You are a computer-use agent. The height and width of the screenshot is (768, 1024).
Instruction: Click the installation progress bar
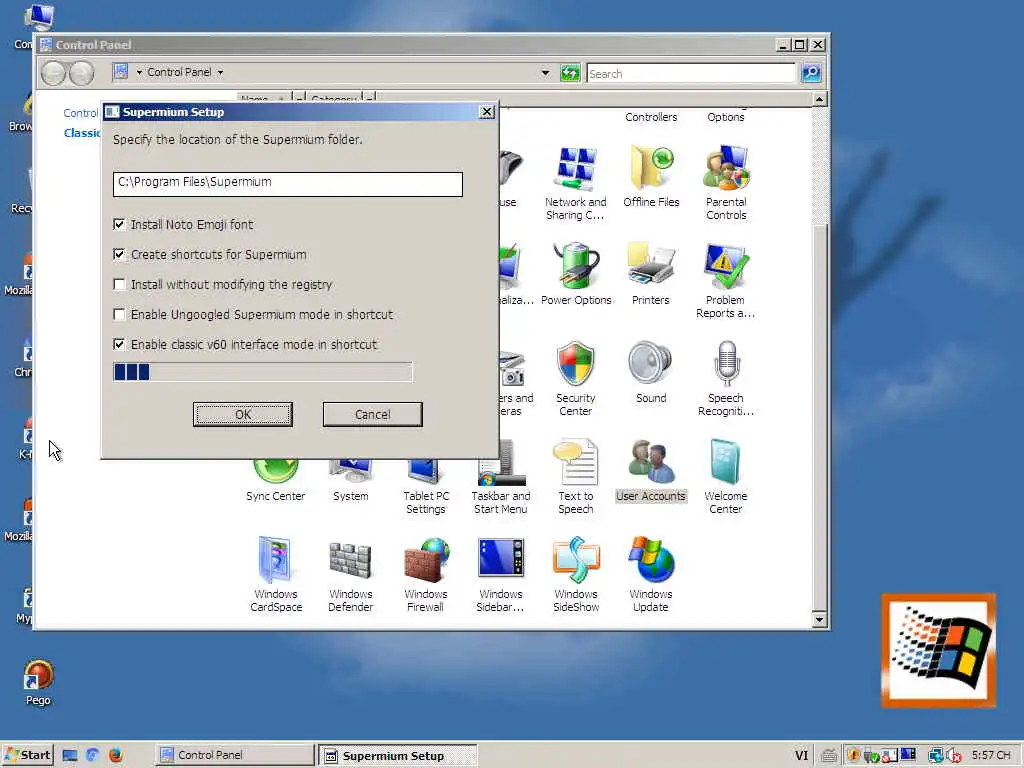pyautogui.click(x=263, y=372)
